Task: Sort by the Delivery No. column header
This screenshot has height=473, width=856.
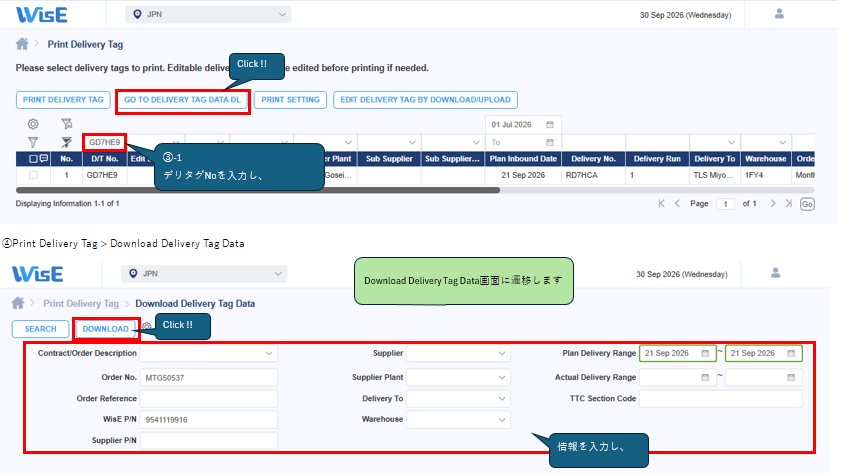Action: click(593, 159)
